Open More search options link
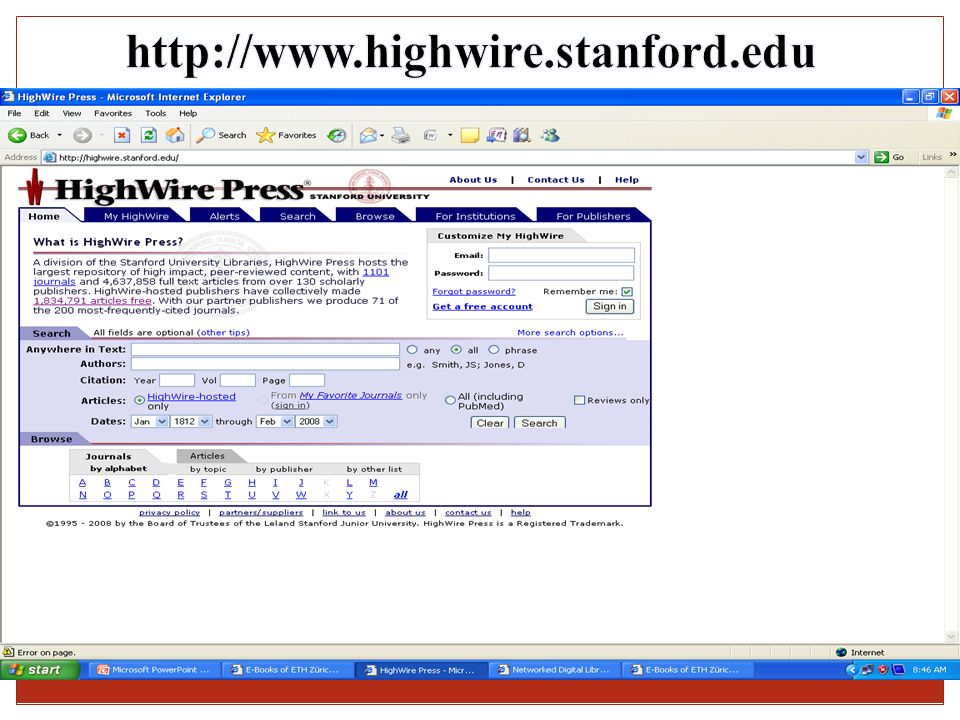This screenshot has height=720, width=960. click(x=570, y=332)
